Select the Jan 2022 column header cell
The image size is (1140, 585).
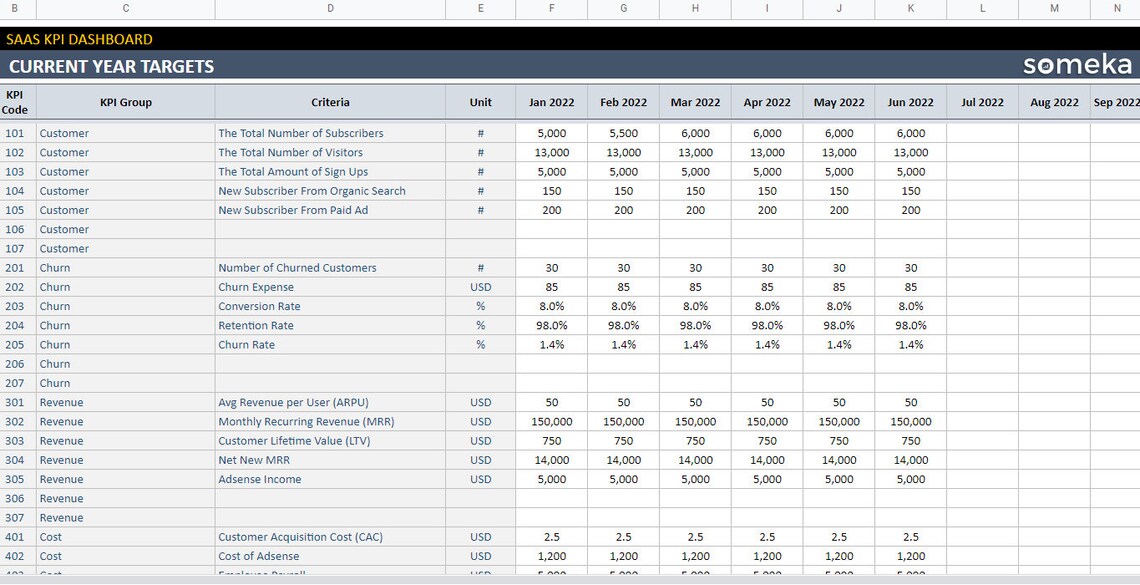point(551,101)
